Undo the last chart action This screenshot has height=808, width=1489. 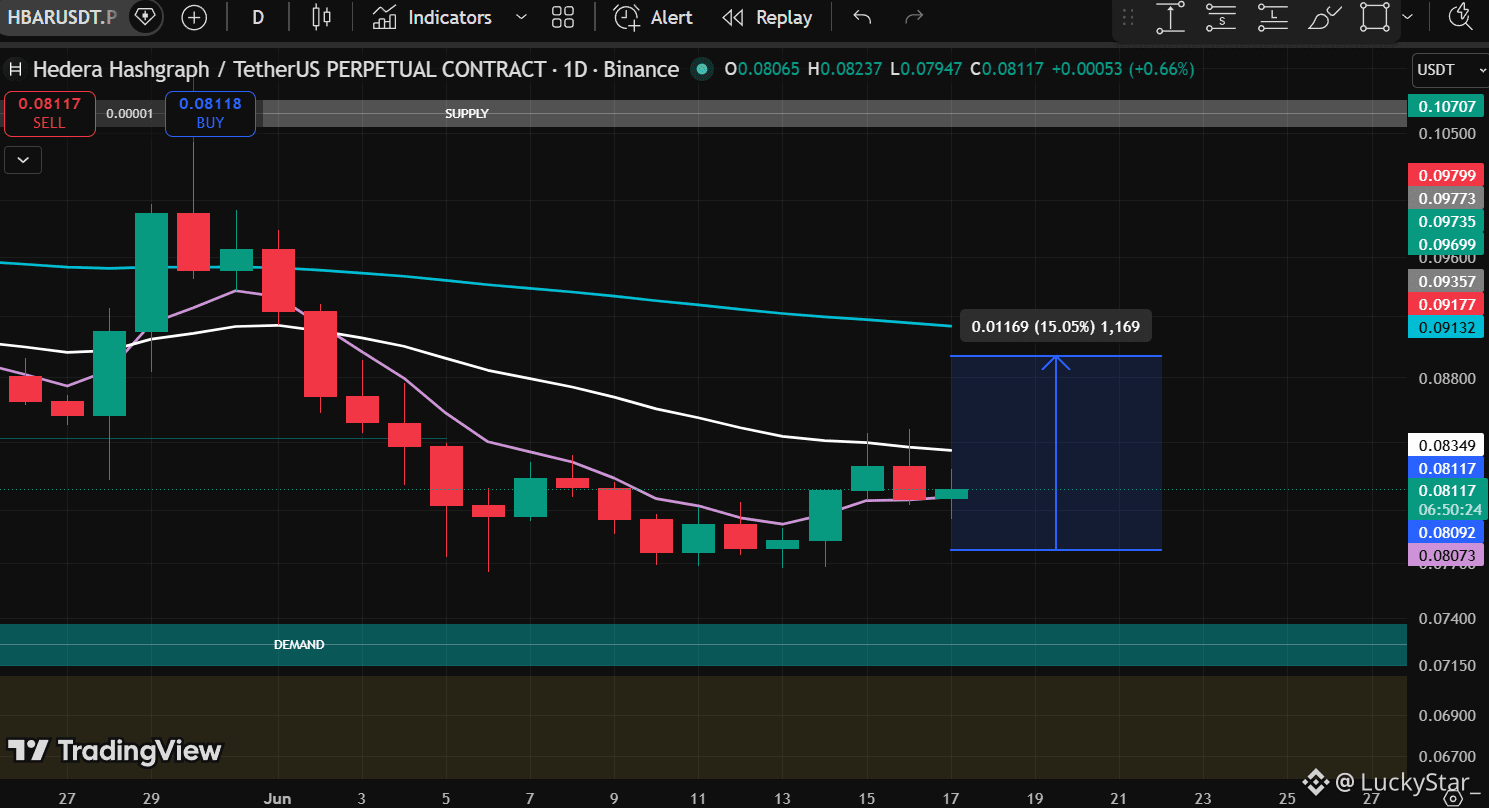point(862,17)
